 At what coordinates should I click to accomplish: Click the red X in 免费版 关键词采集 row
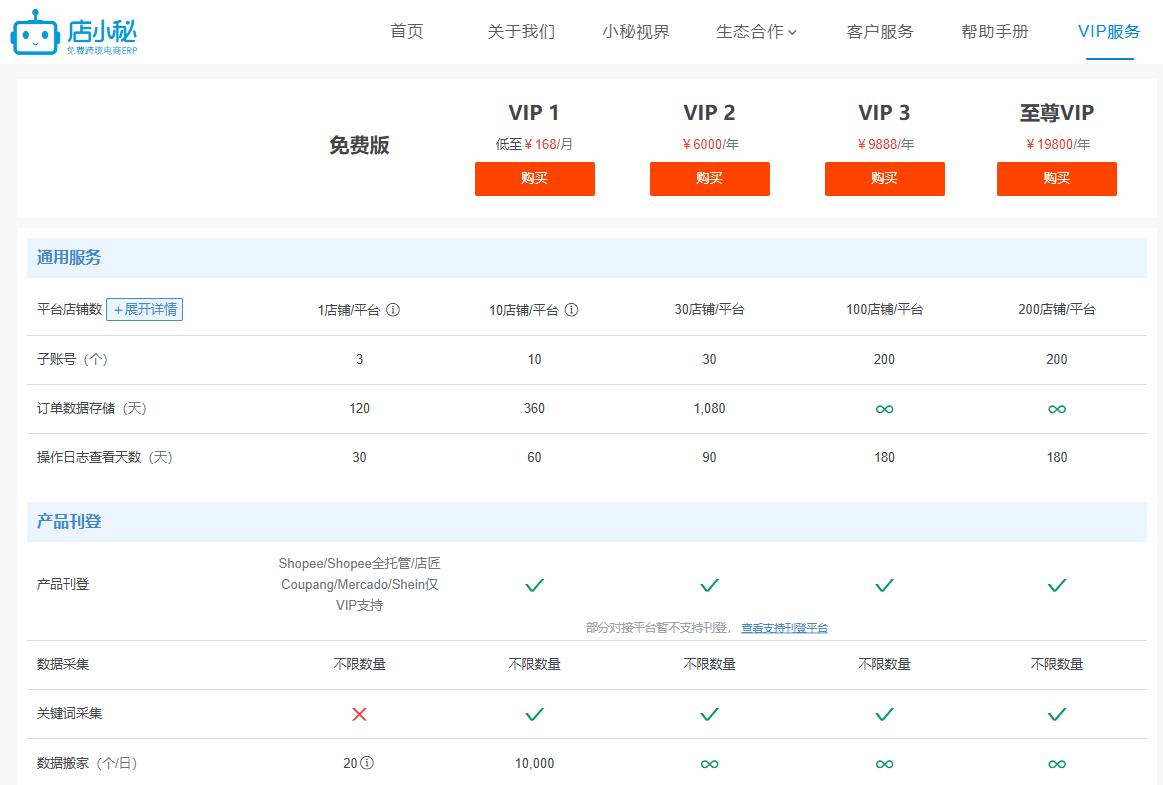(x=359, y=714)
